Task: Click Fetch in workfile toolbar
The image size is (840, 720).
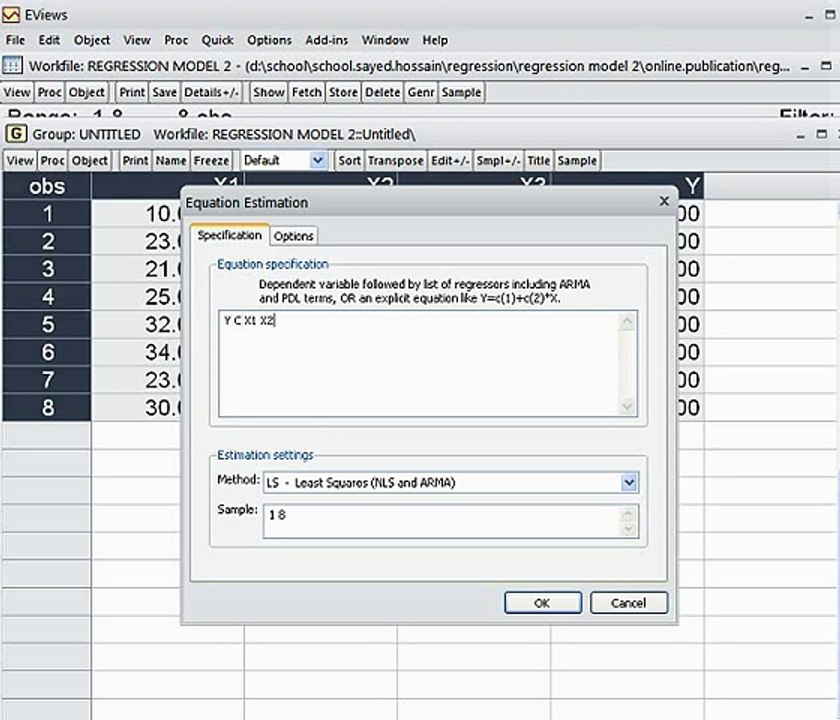Action: [306, 92]
